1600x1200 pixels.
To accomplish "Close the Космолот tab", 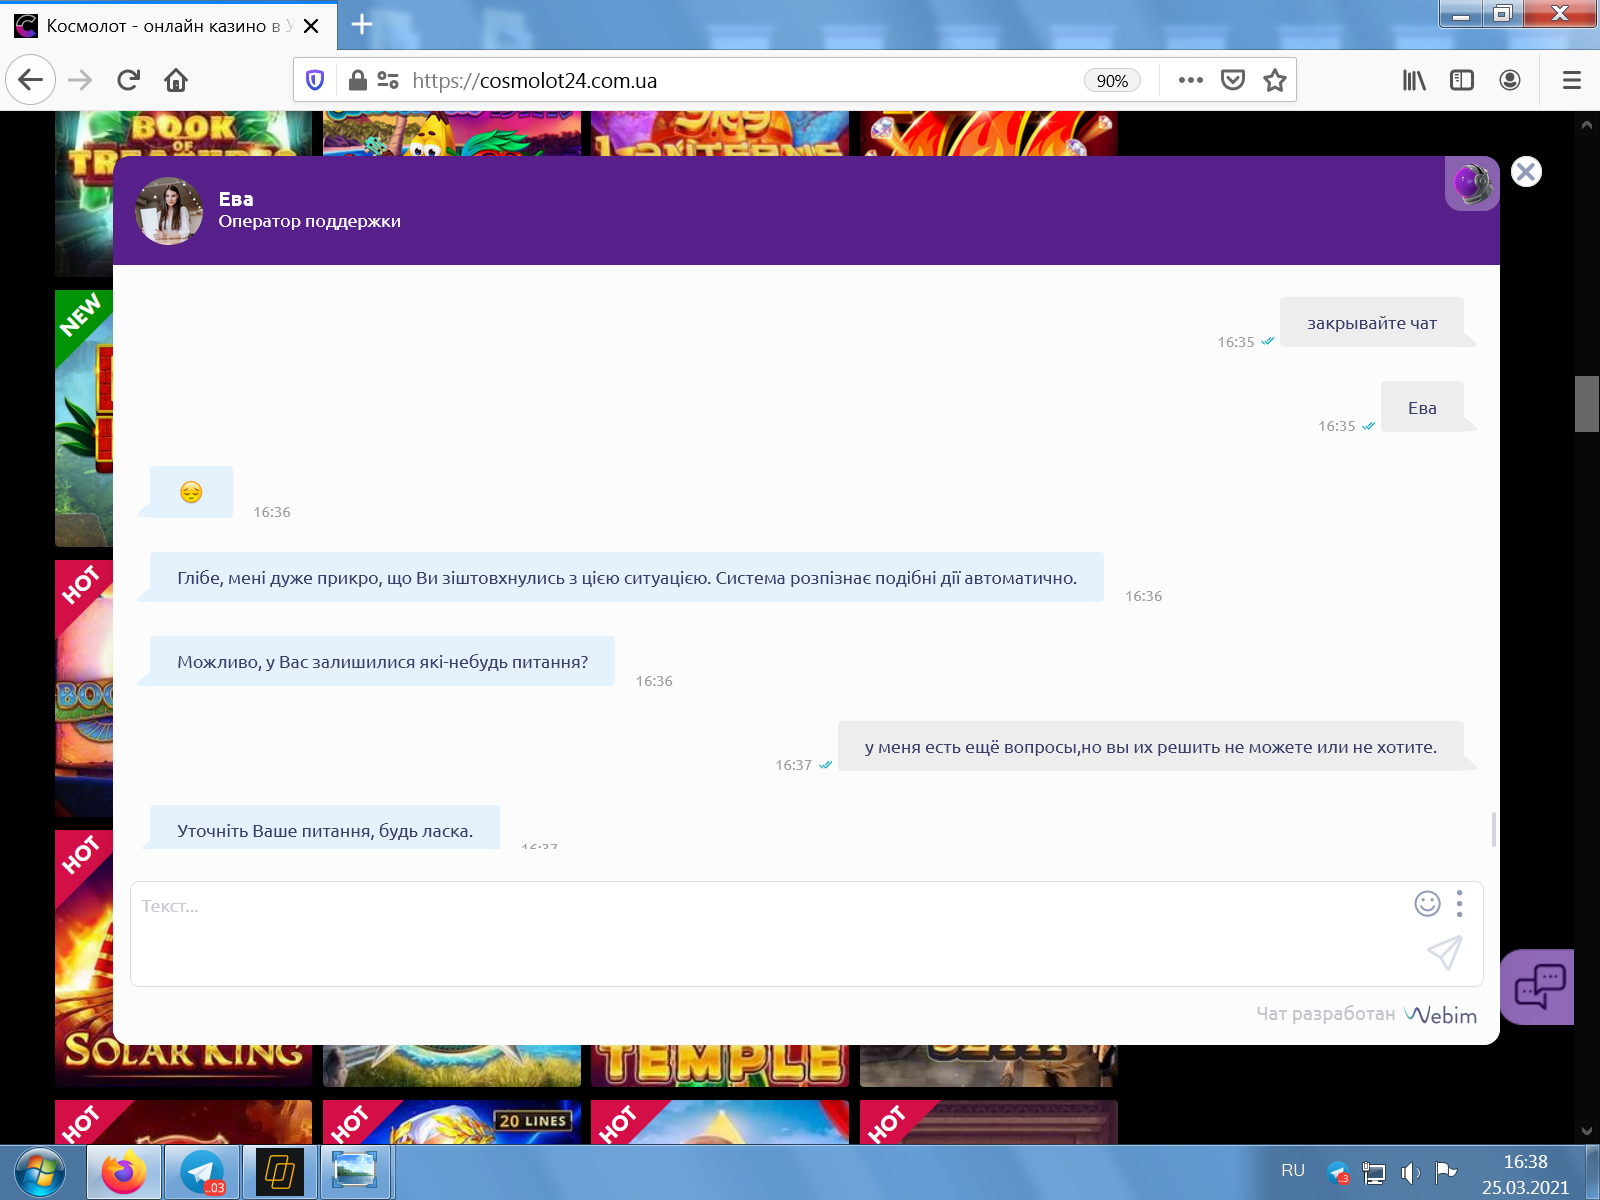I will click(311, 26).
